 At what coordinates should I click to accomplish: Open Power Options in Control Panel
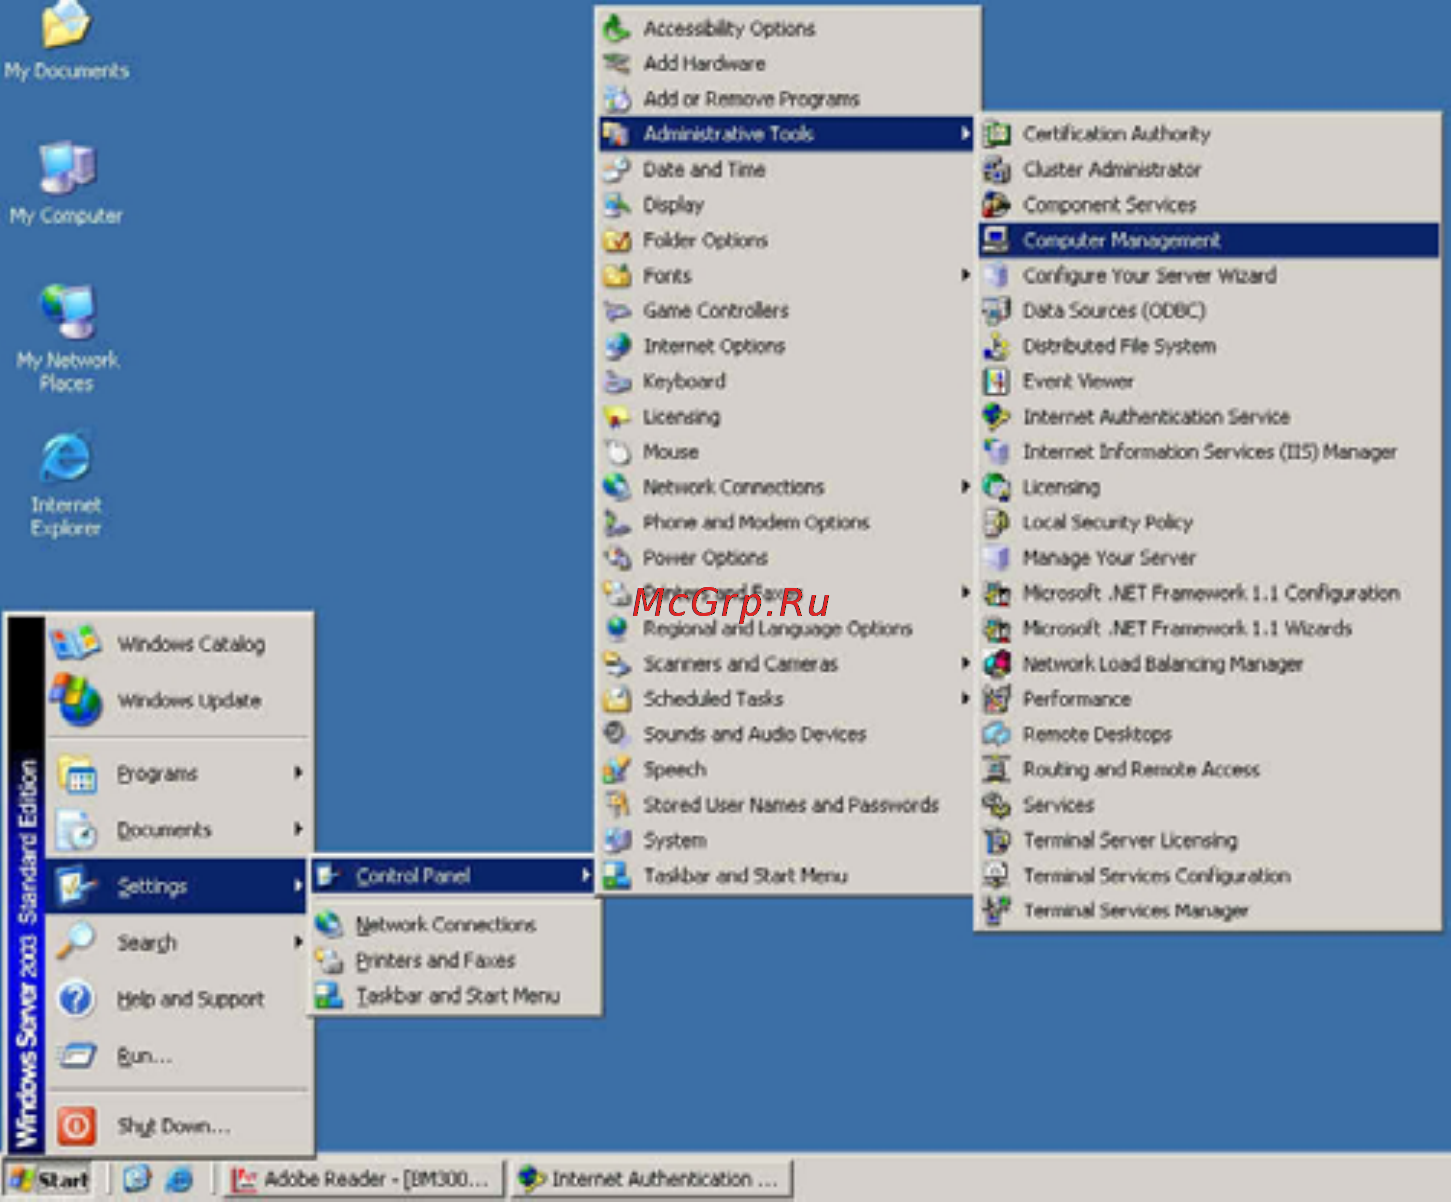786,557
